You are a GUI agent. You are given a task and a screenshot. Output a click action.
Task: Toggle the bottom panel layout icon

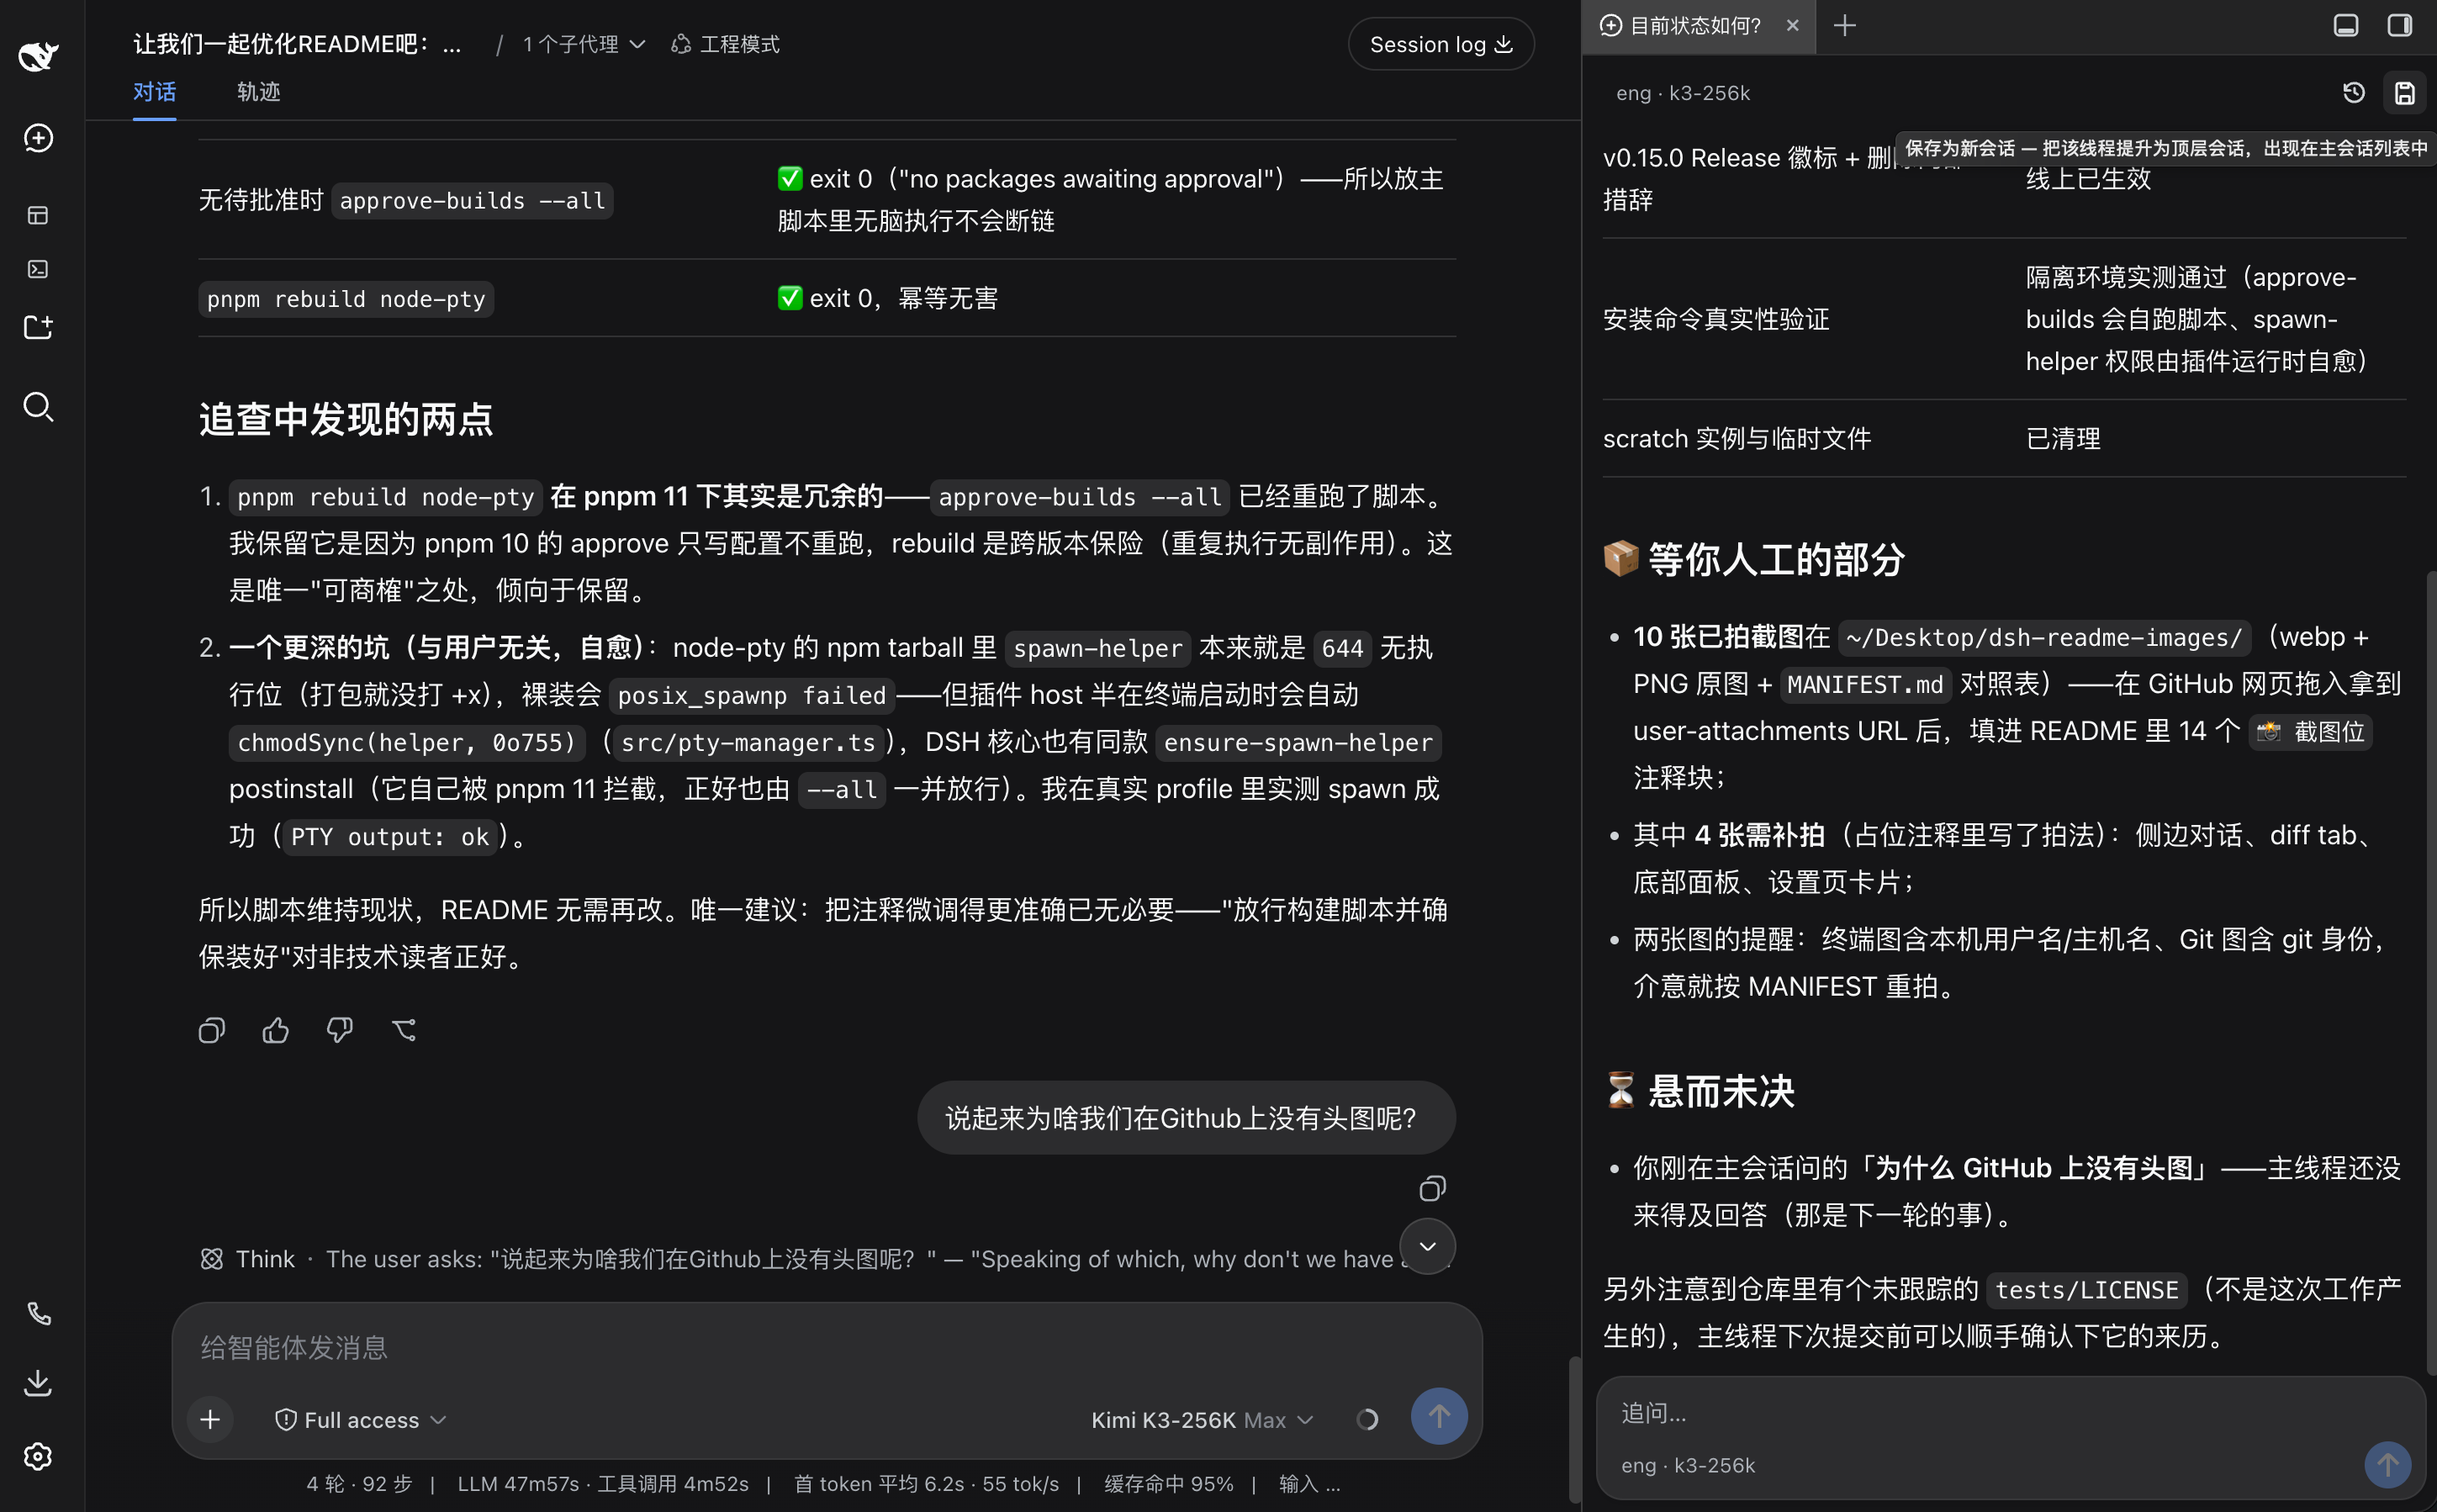click(x=2346, y=25)
